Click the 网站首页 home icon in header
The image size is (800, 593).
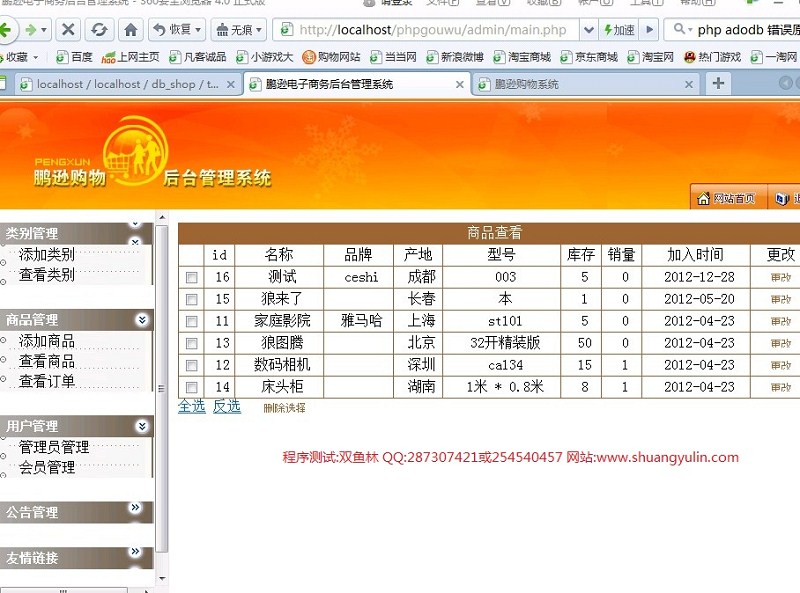[x=704, y=198]
